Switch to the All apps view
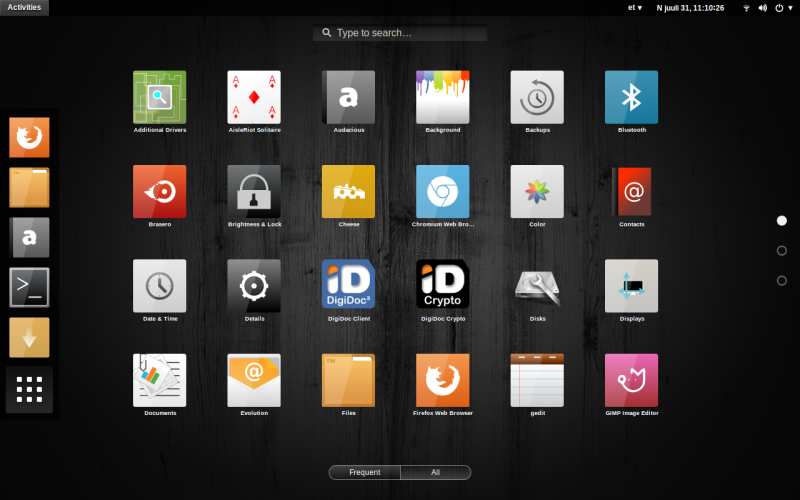 coord(435,472)
